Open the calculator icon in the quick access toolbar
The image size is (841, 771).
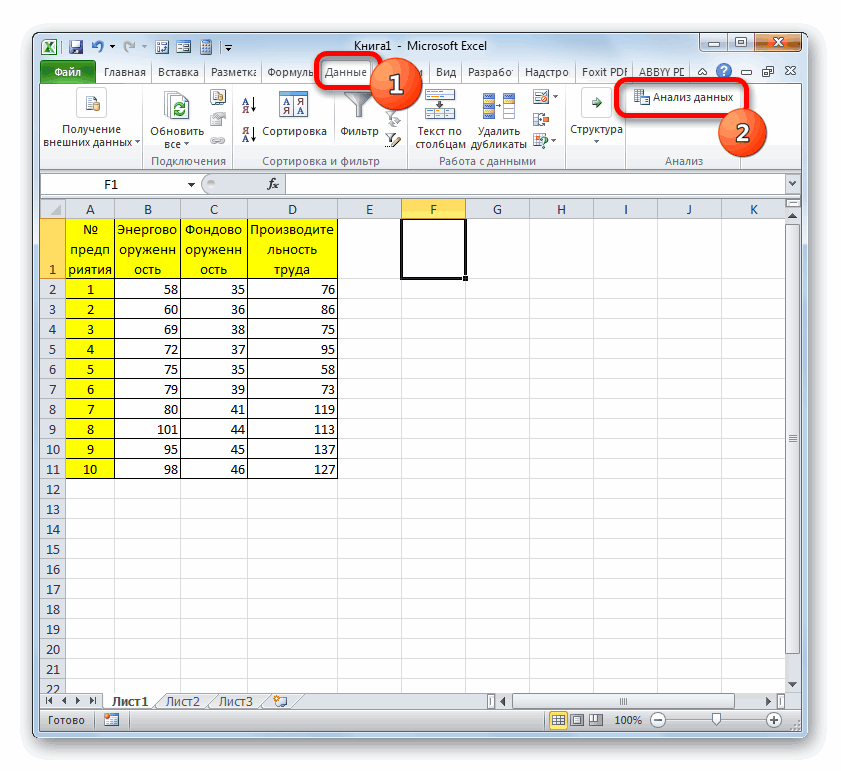(206, 47)
